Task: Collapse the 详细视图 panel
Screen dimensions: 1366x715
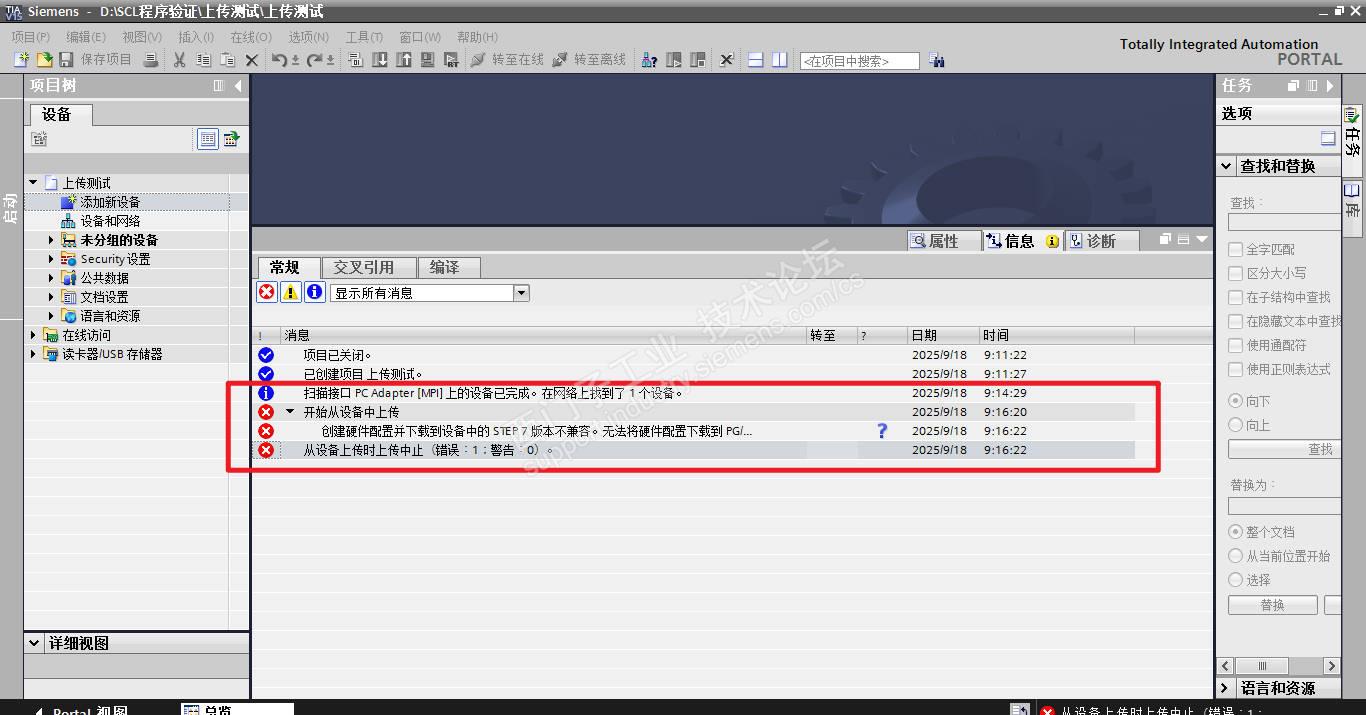Action: coord(35,643)
